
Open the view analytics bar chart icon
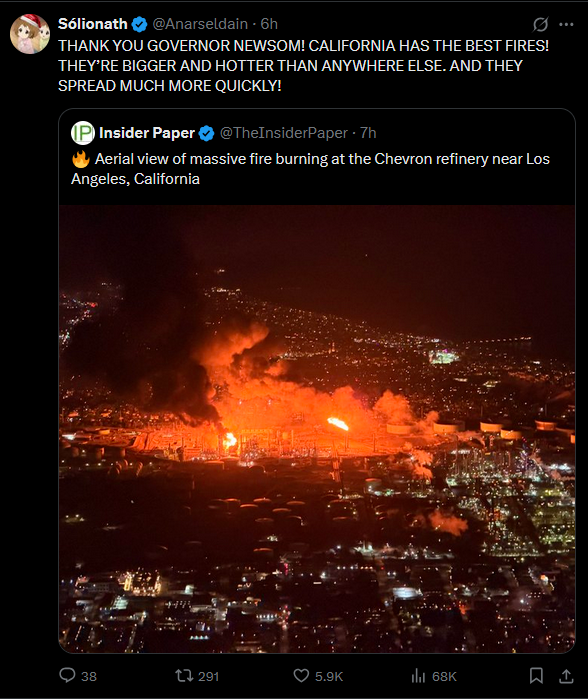pyautogui.click(x=418, y=676)
